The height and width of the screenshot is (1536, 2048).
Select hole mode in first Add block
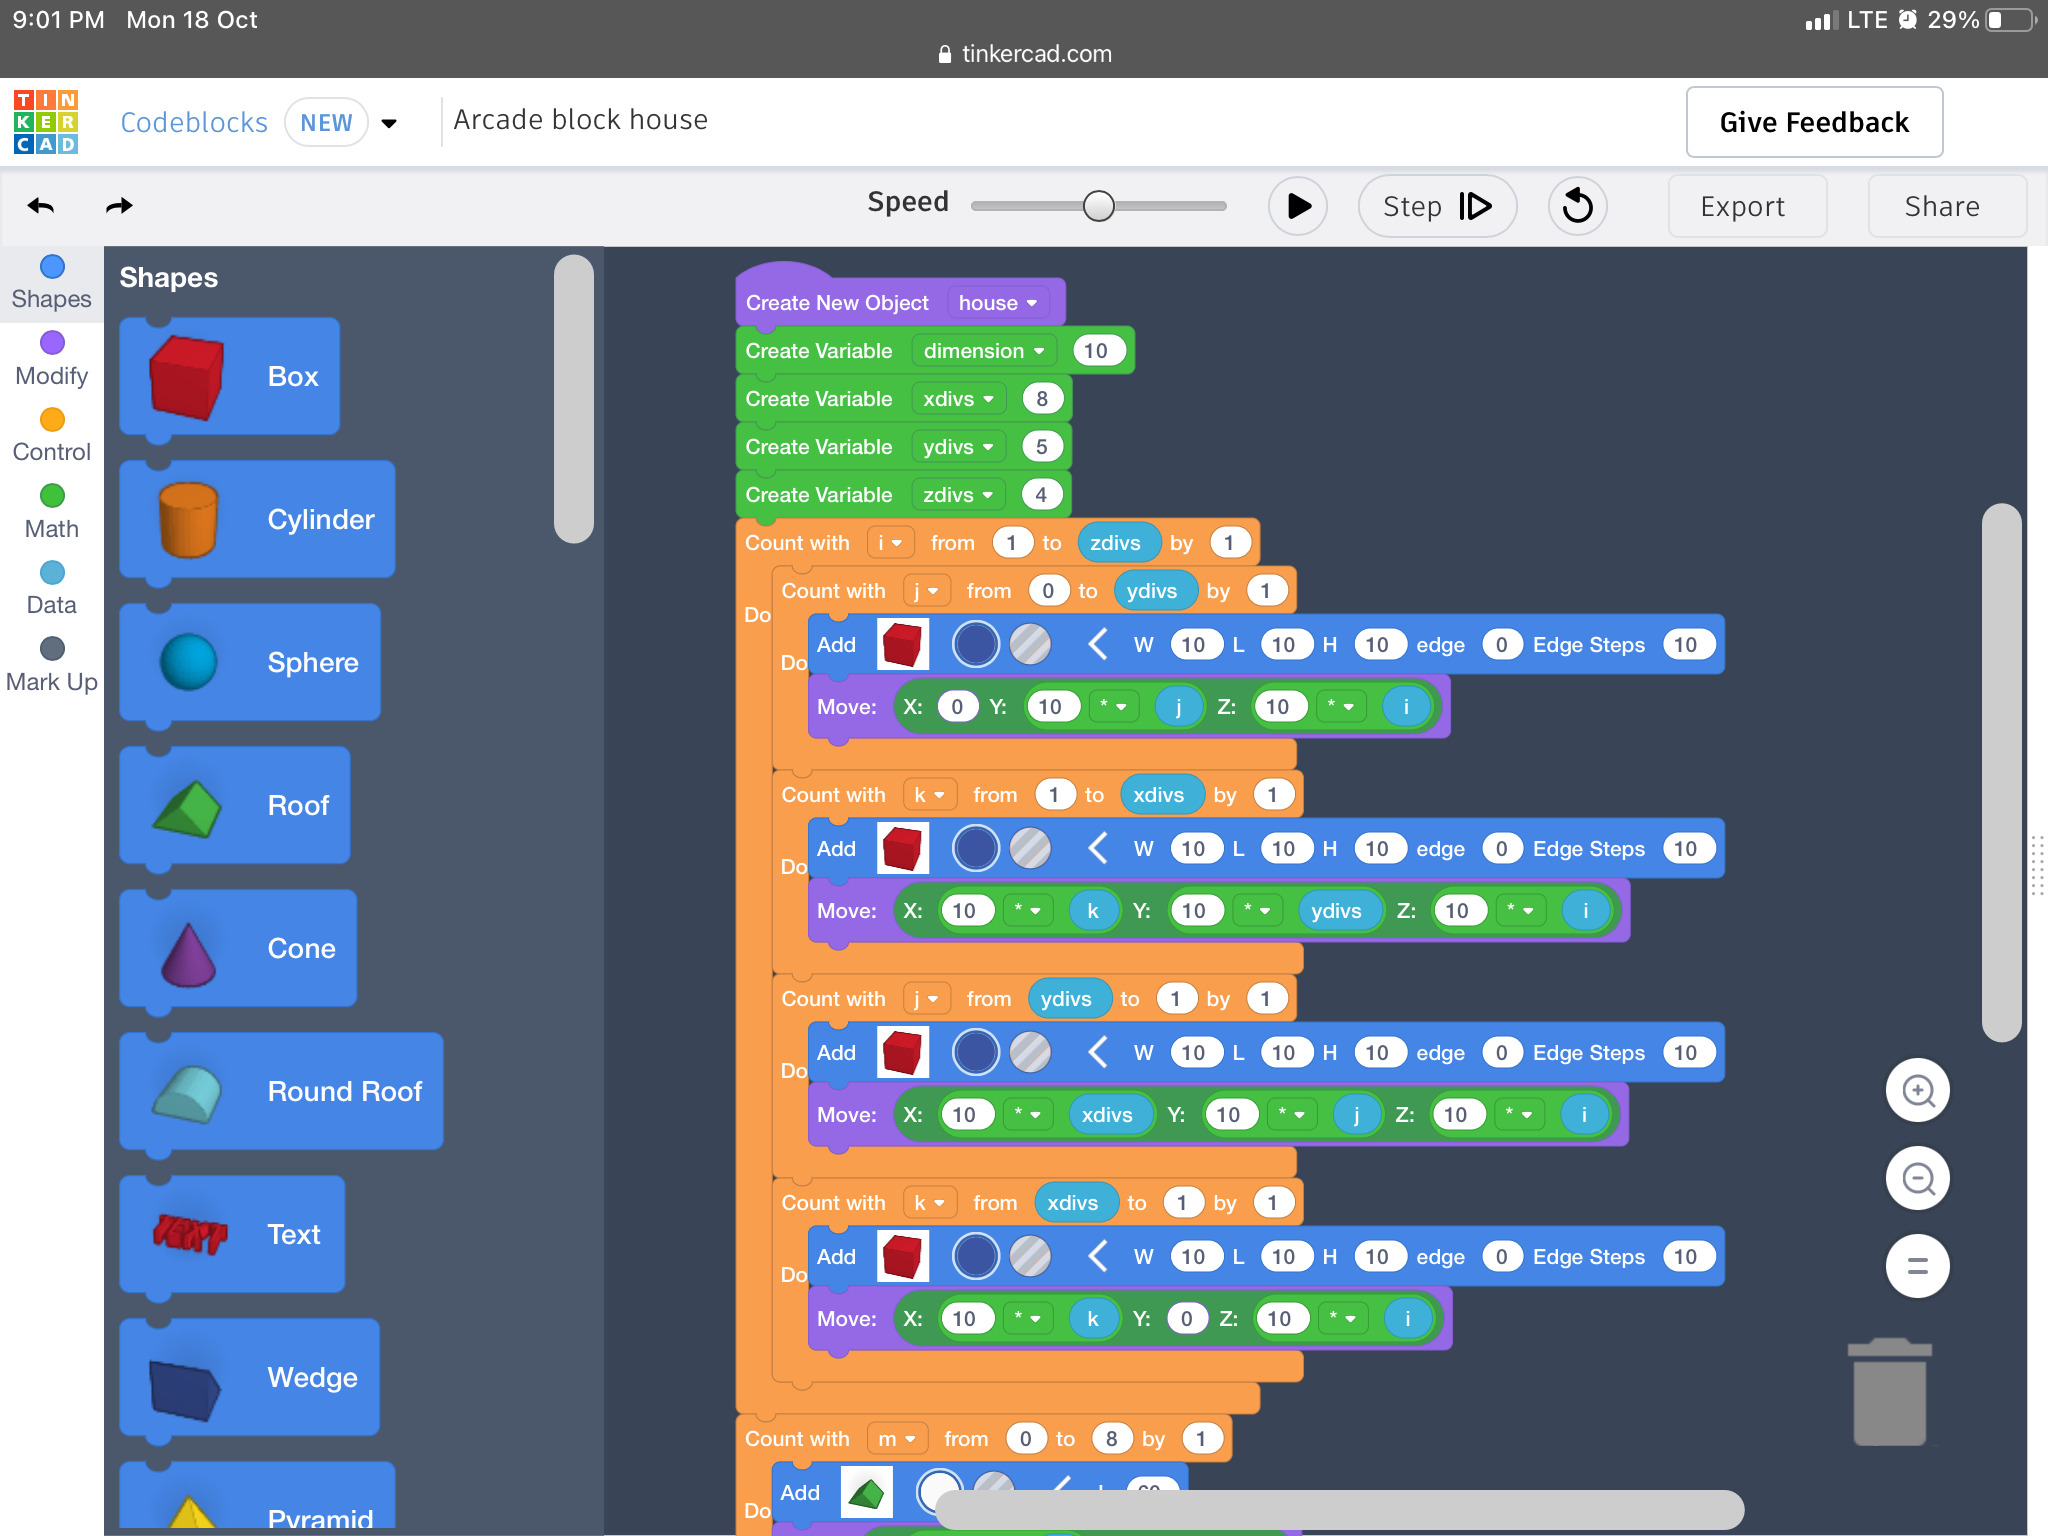[1030, 645]
